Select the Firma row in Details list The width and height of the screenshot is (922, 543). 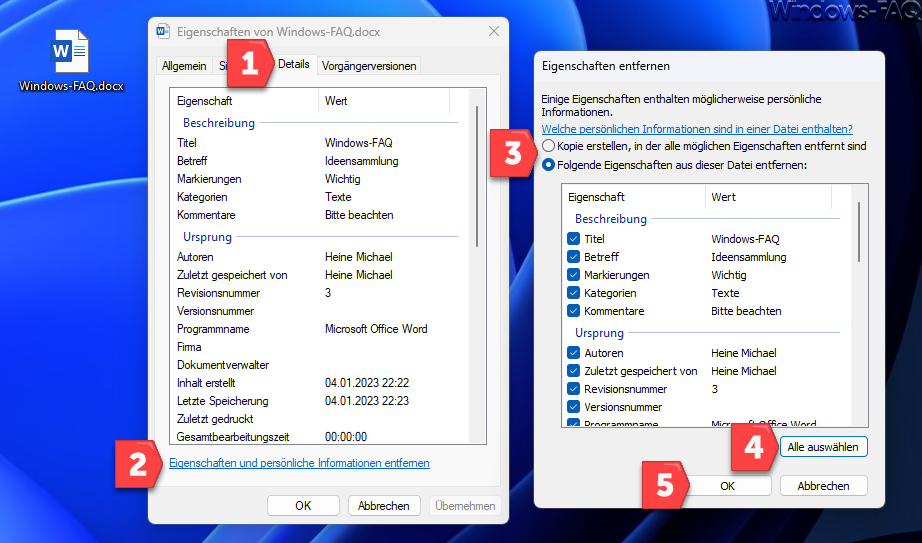[319, 347]
